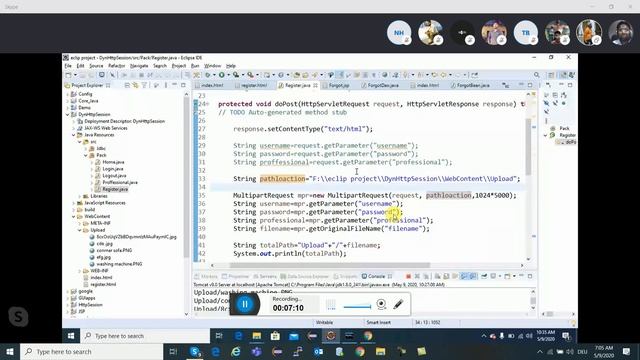This screenshot has height=360, width=640.
Task: Pause the screen recording
Action: click(x=245, y=304)
